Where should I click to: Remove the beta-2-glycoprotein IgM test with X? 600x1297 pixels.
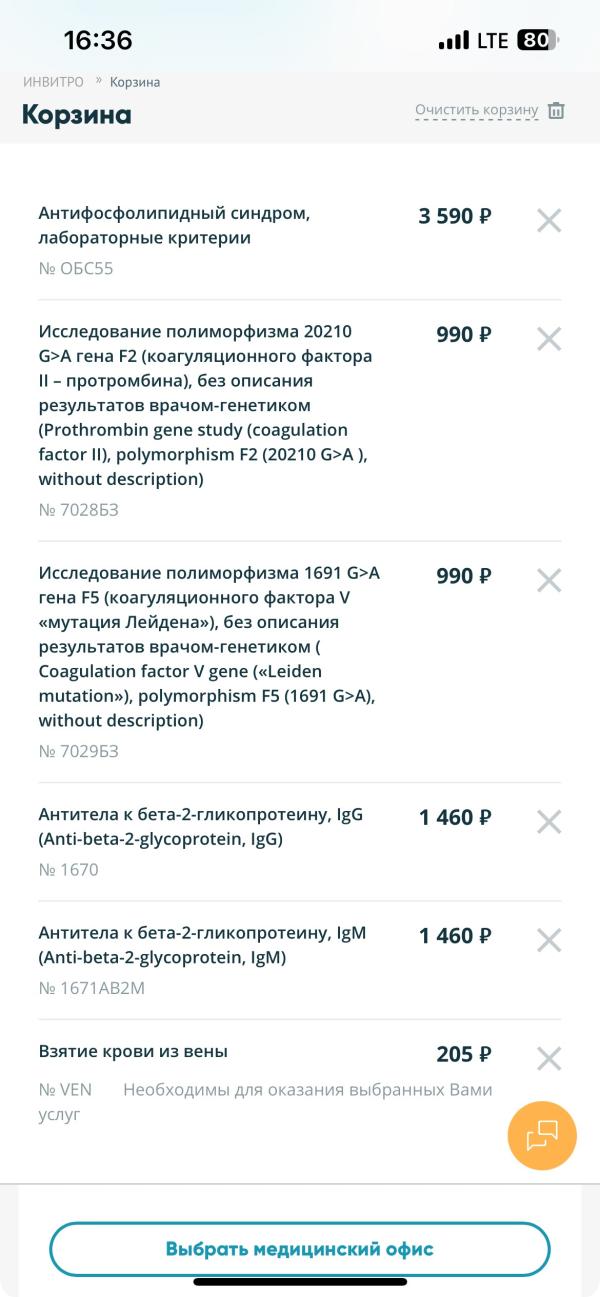[x=549, y=940]
